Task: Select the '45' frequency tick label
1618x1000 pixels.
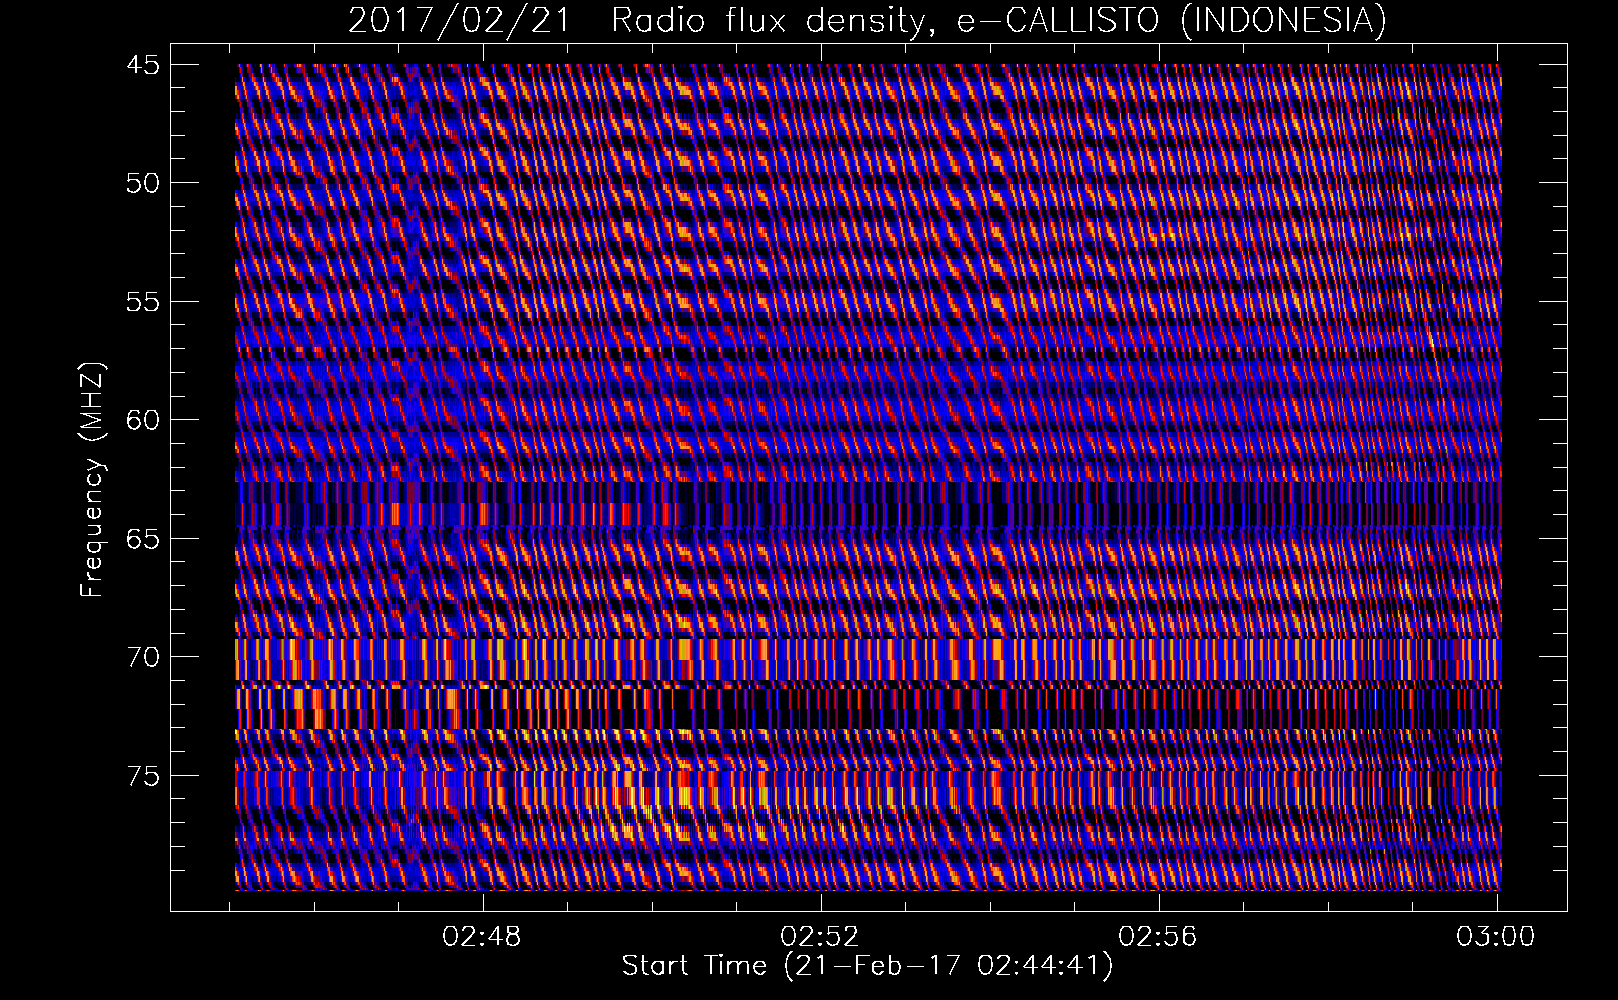Action: pos(142,65)
